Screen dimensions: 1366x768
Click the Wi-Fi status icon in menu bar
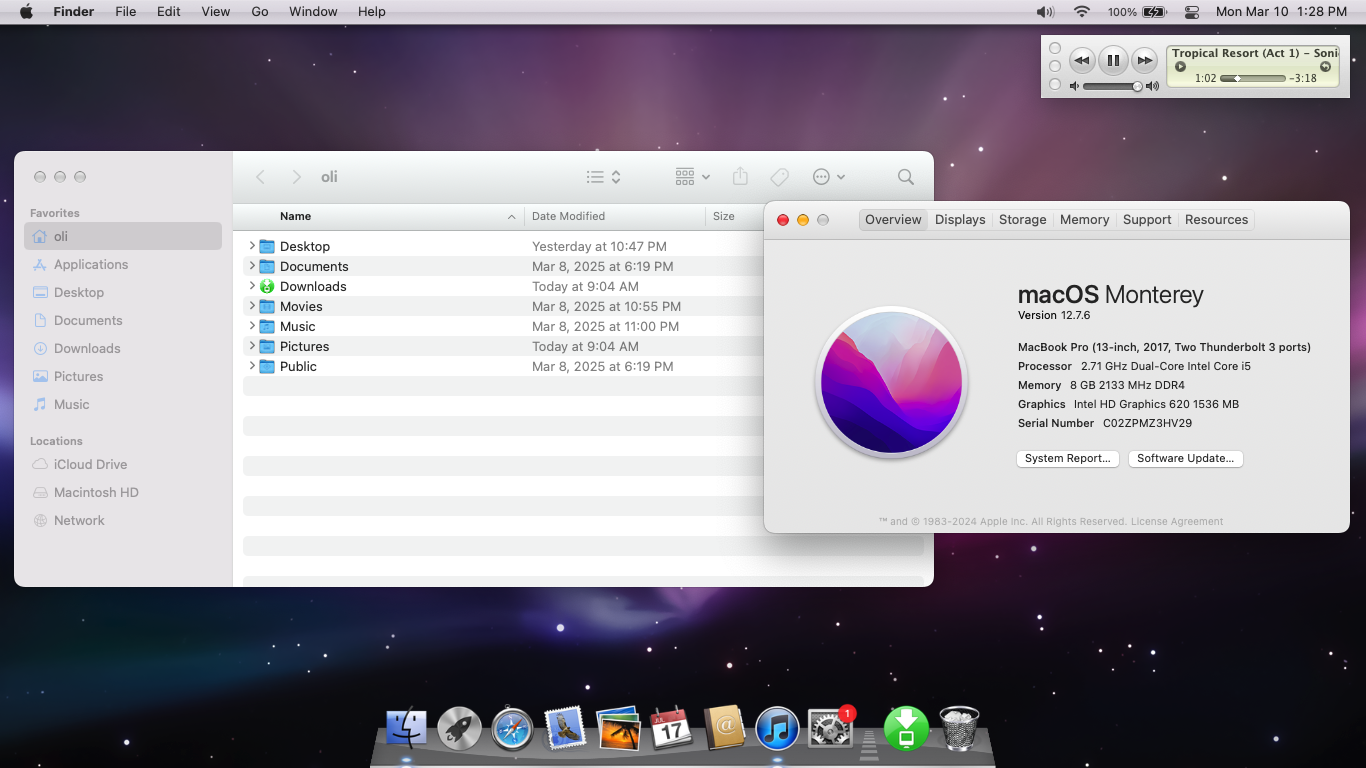[x=1081, y=12]
